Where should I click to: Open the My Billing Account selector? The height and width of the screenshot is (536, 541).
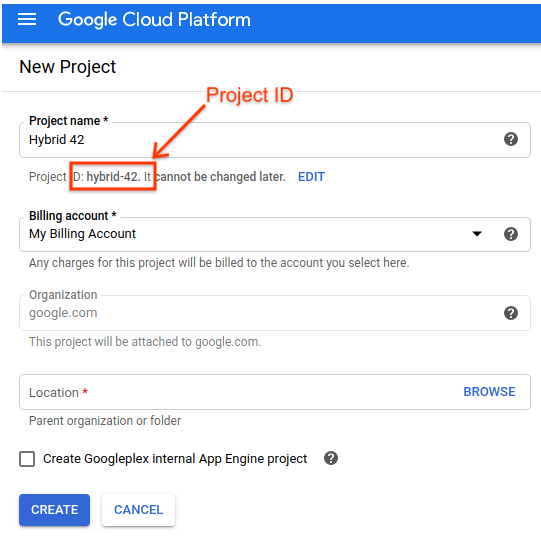pyautogui.click(x=275, y=235)
